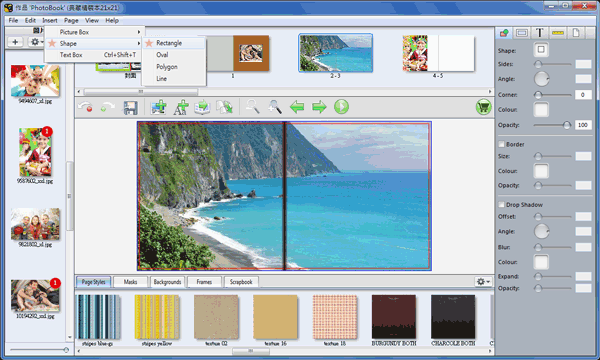Expand the Shape submenu entry

(x=95, y=44)
